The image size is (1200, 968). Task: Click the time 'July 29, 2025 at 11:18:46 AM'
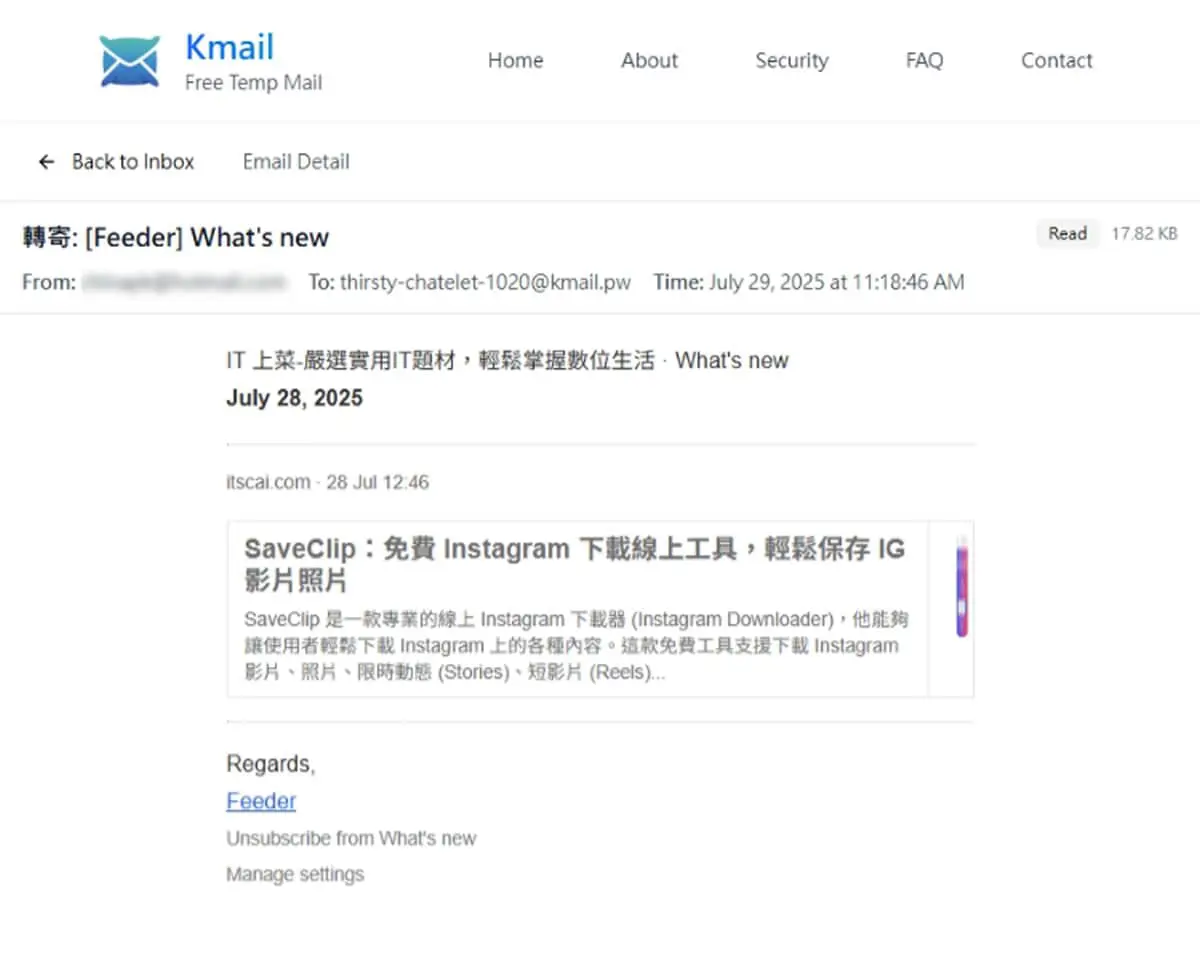pyautogui.click(x=836, y=282)
